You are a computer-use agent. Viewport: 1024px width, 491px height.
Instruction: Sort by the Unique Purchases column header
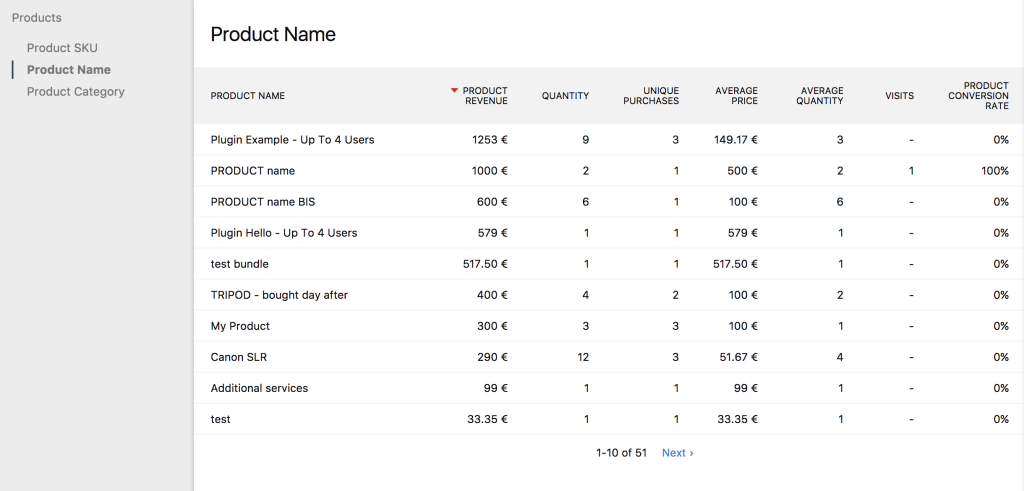tap(651, 95)
